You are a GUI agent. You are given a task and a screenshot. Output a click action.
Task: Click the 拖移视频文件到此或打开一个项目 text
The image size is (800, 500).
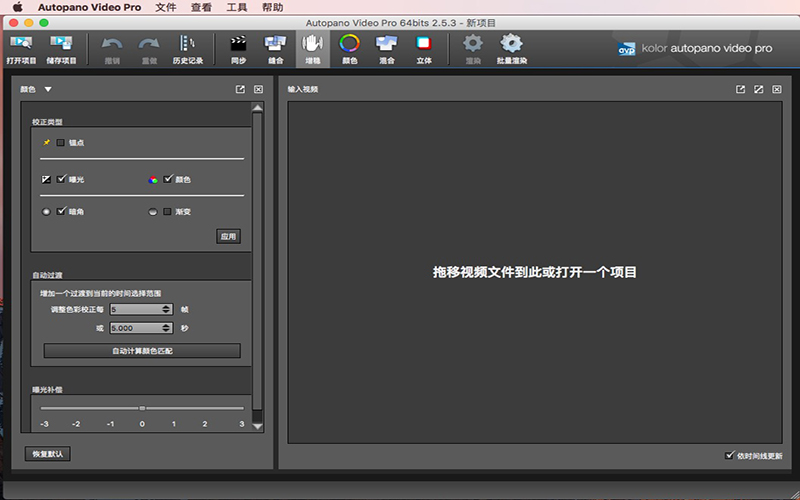coord(535,272)
